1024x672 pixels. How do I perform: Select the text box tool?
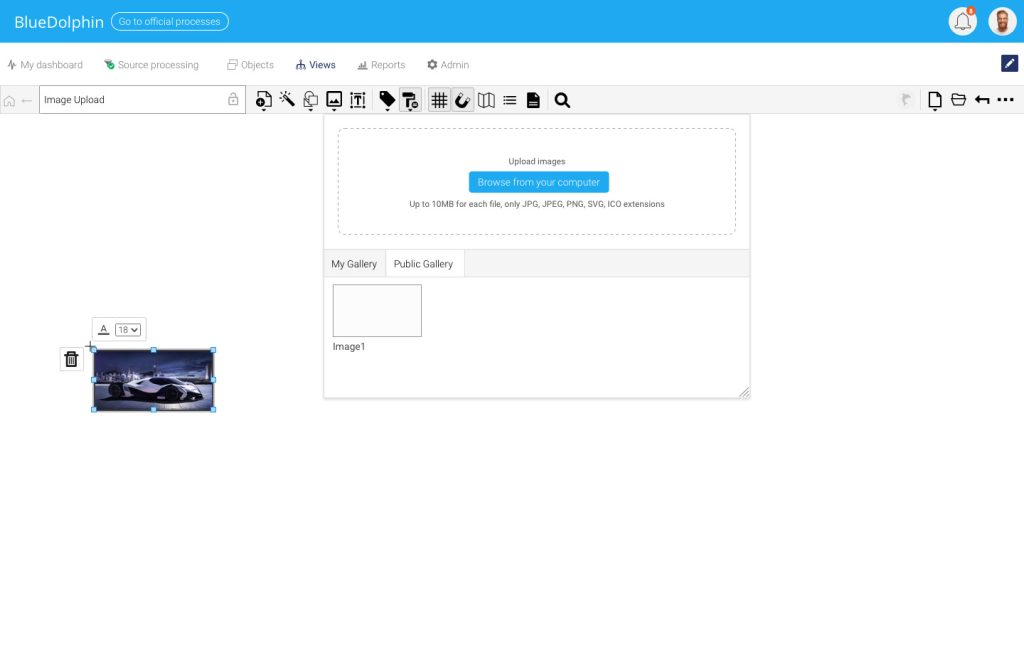(x=357, y=100)
